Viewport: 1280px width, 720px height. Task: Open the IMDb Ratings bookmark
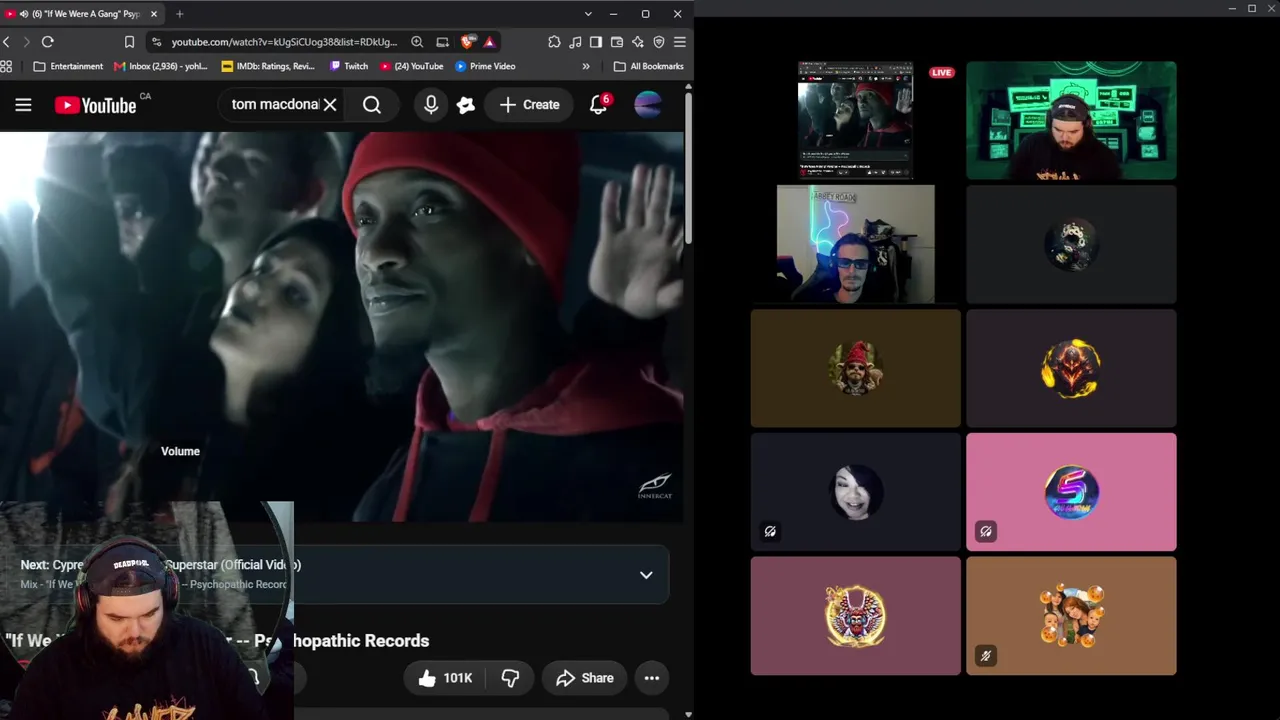(x=268, y=66)
